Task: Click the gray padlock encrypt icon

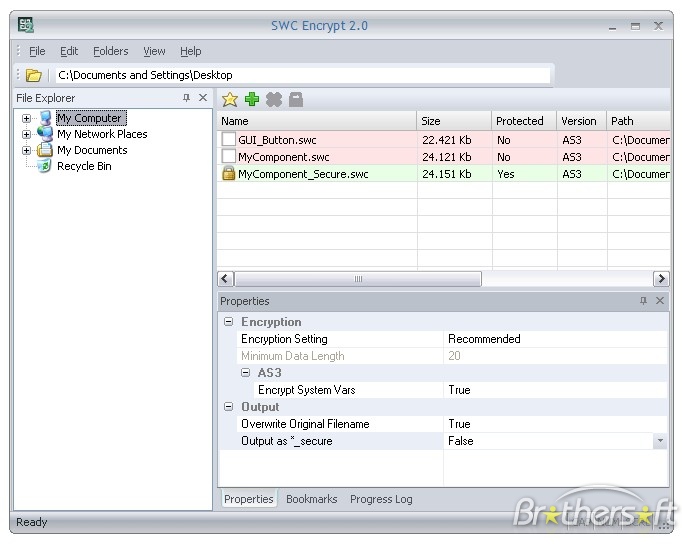Action: coord(296,99)
